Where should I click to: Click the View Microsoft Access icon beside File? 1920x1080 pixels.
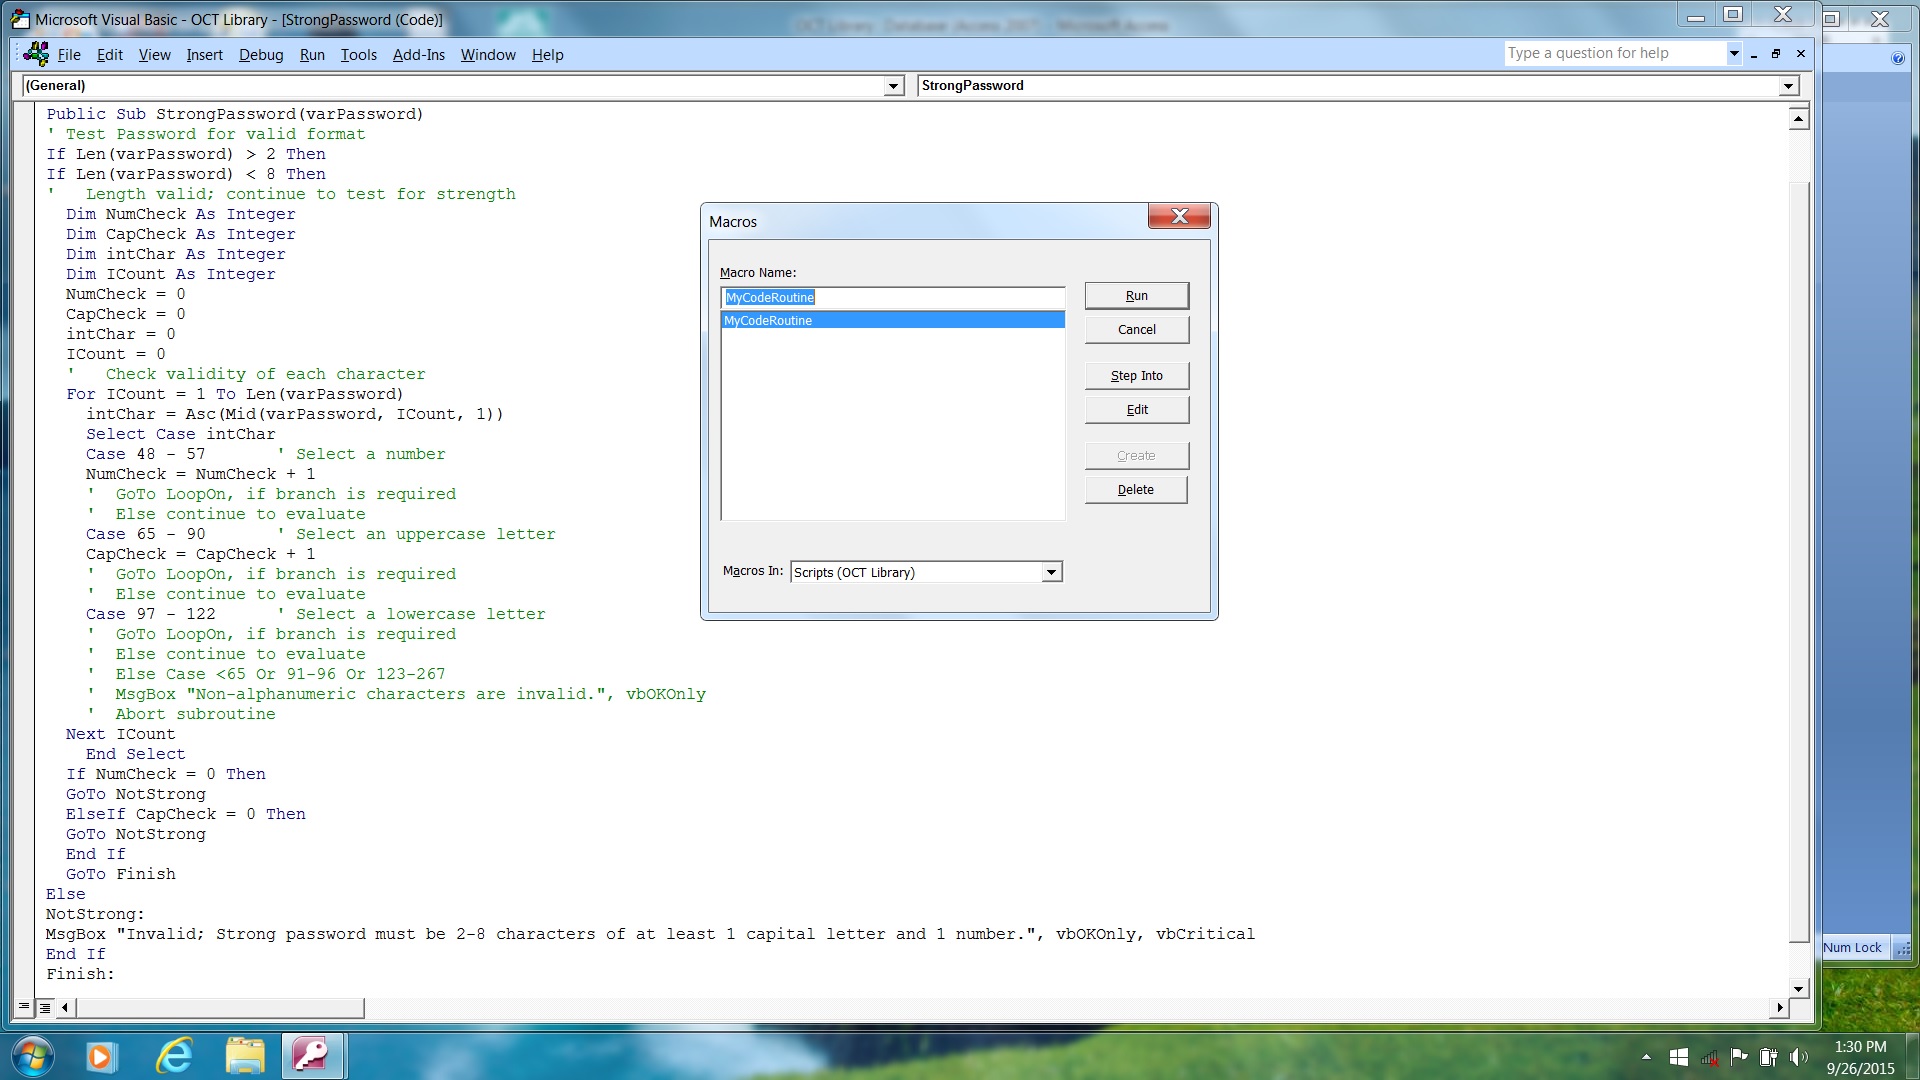36,54
